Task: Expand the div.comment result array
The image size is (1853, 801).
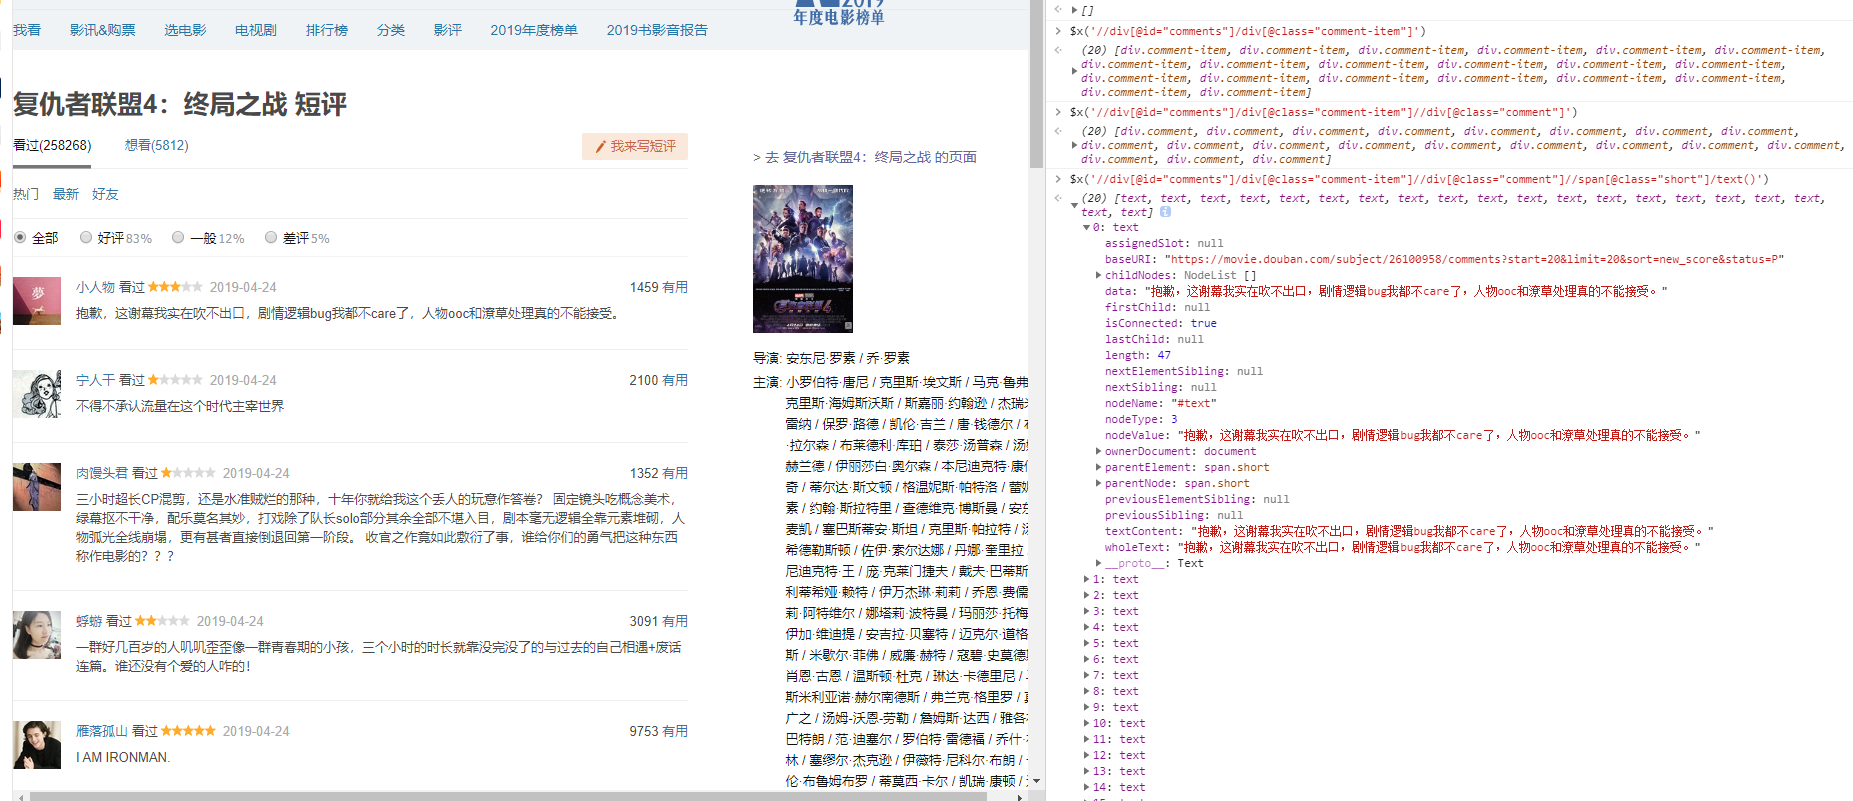Action: click(1074, 145)
